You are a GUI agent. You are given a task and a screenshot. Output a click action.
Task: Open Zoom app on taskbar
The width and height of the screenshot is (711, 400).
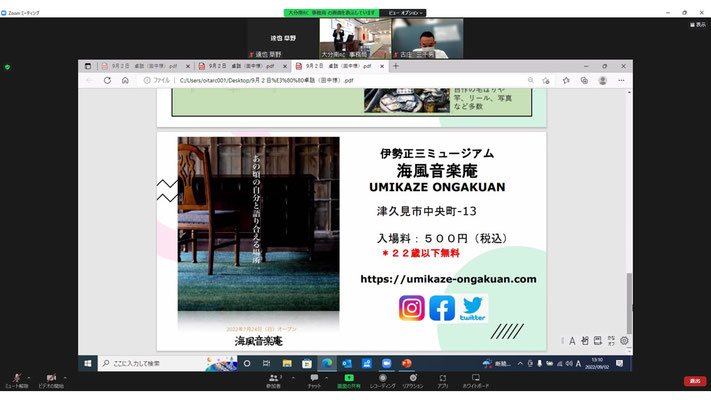tap(386, 363)
